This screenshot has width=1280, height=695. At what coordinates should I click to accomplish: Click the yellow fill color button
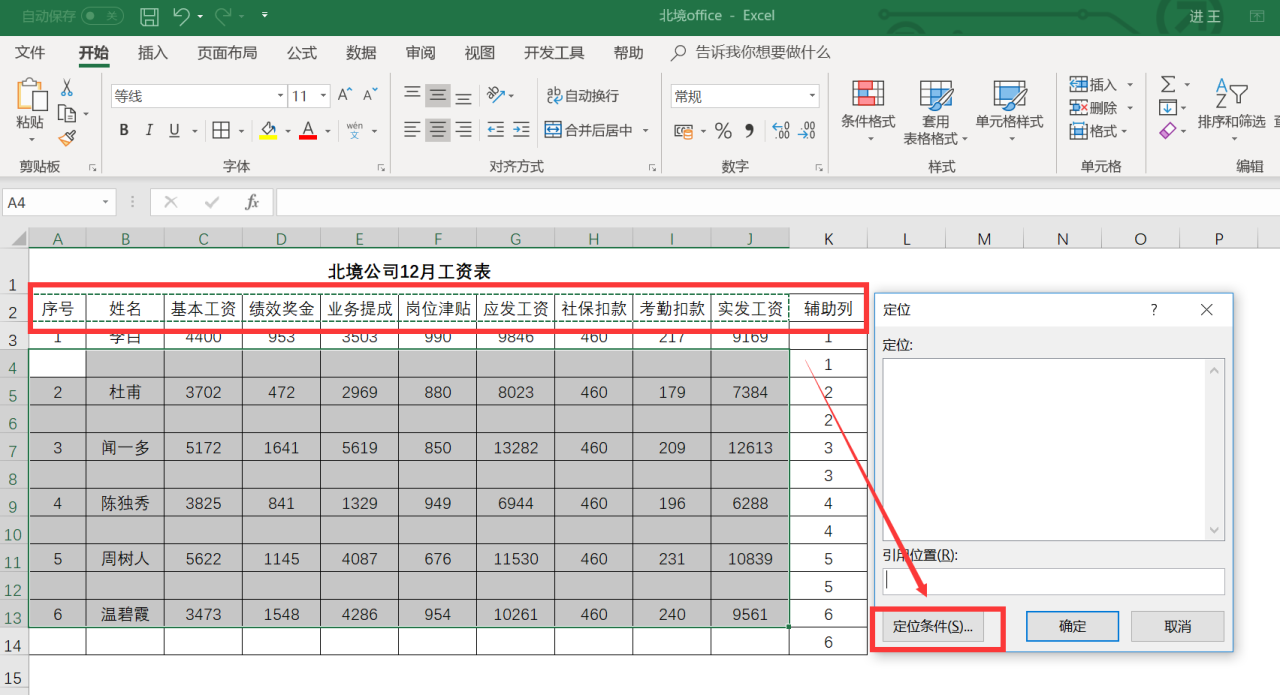[x=268, y=130]
